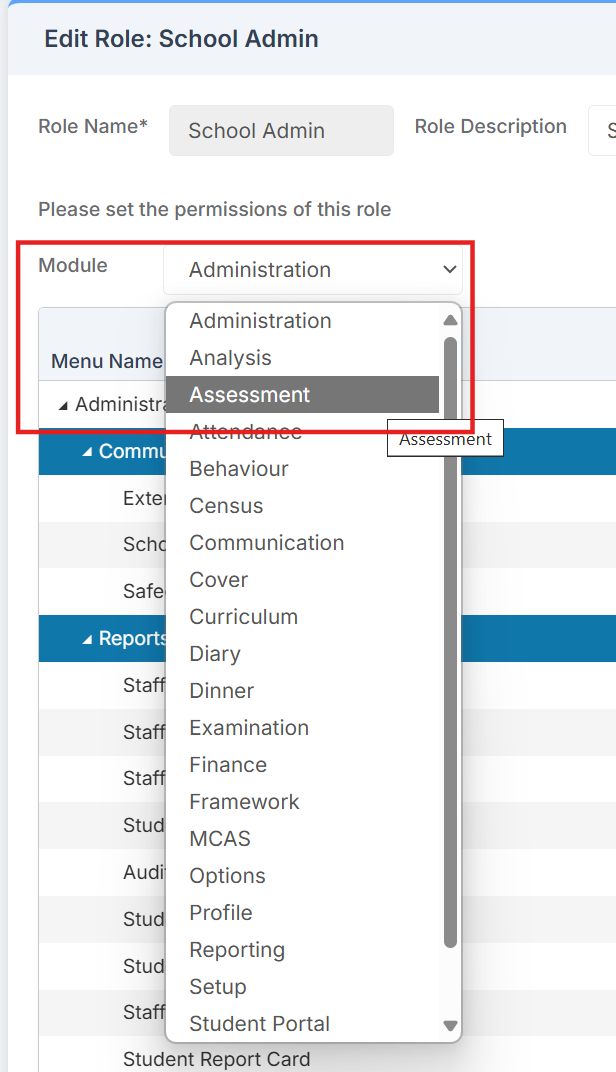The height and width of the screenshot is (1072, 616).
Task: Select Assessment from the module list
Action: point(250,395)
